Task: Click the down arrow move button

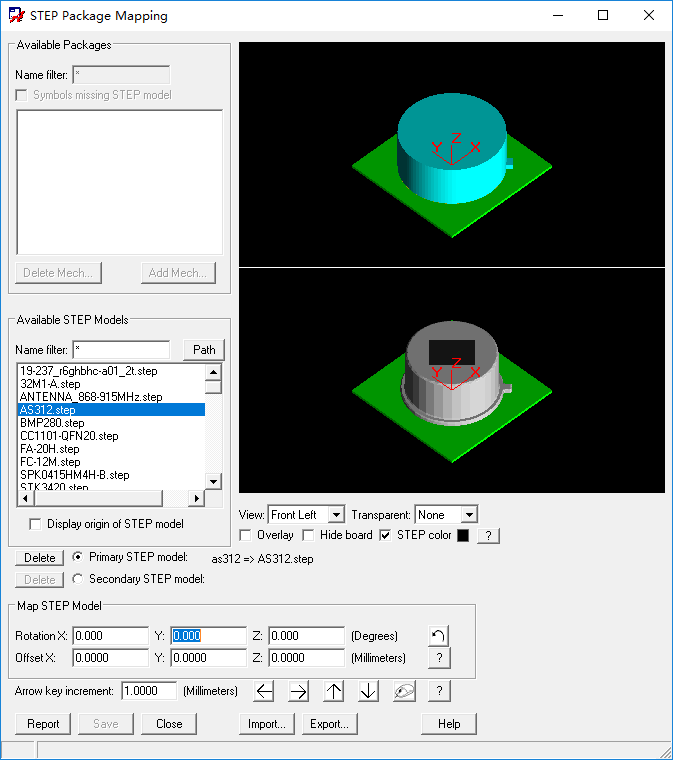Action: click(368, 691)
